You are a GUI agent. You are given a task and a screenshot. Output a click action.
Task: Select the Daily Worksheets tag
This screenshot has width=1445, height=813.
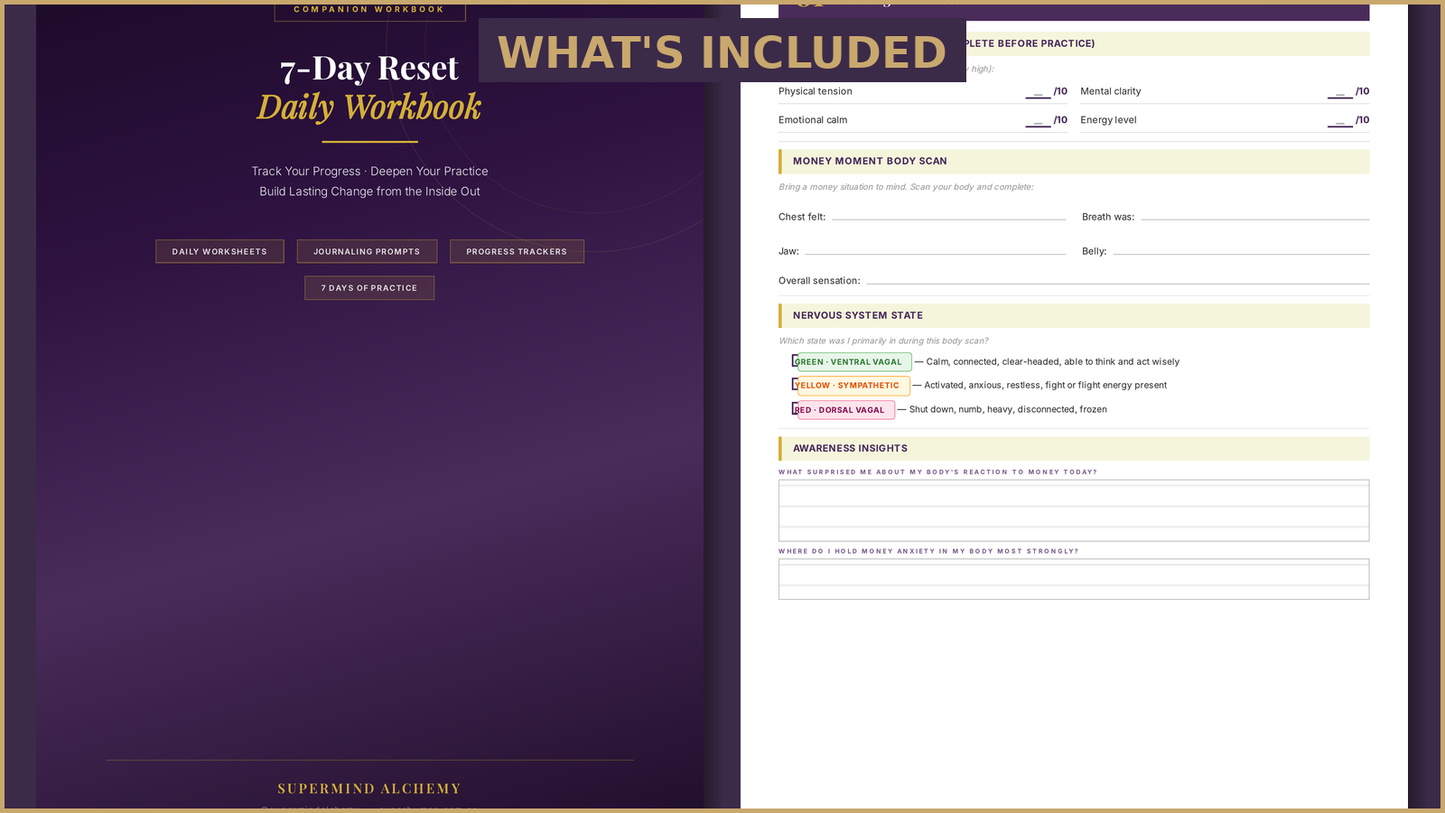click(220, 252)
